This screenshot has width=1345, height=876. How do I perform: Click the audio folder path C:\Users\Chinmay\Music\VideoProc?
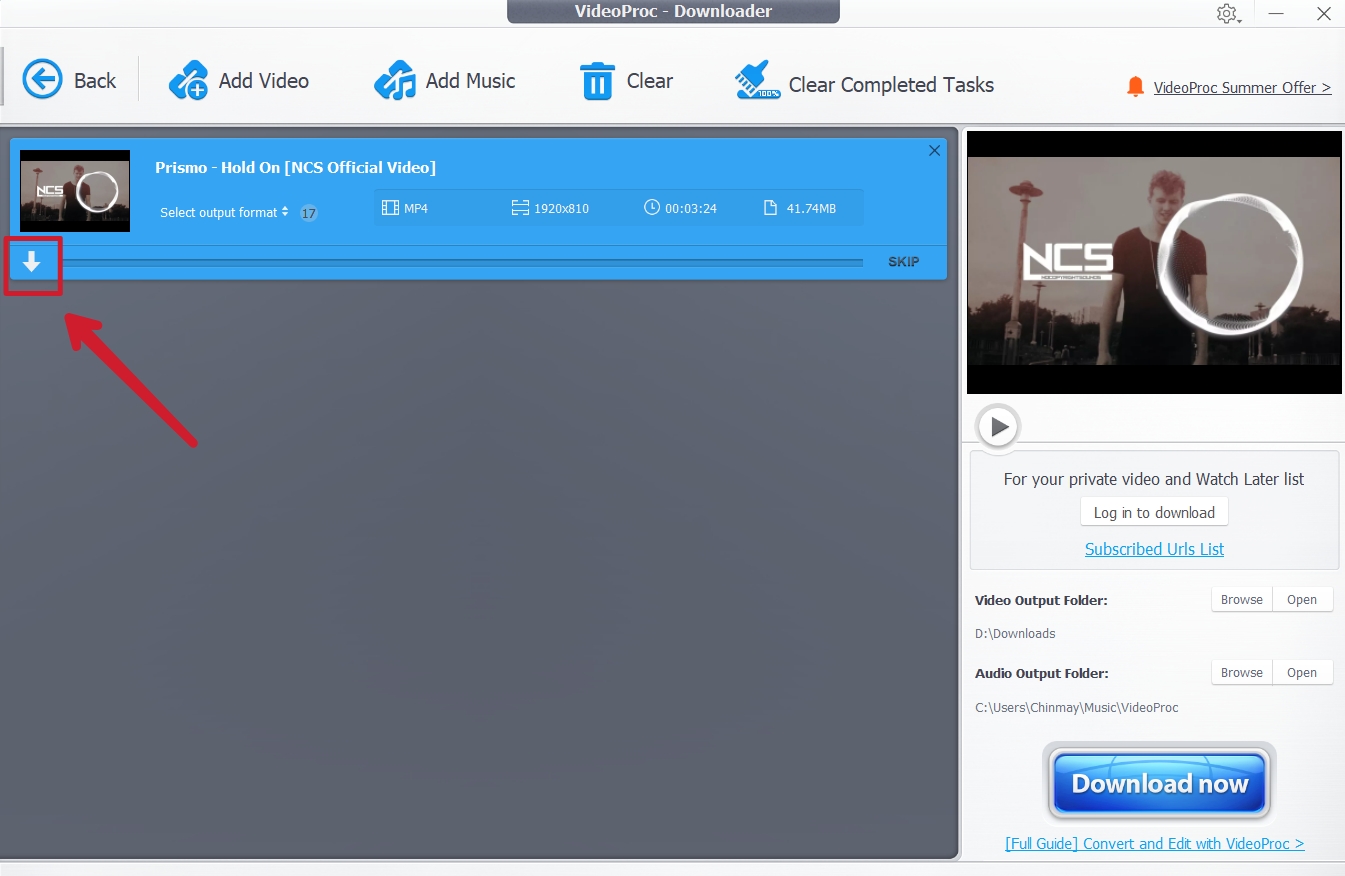[1077, 708]
